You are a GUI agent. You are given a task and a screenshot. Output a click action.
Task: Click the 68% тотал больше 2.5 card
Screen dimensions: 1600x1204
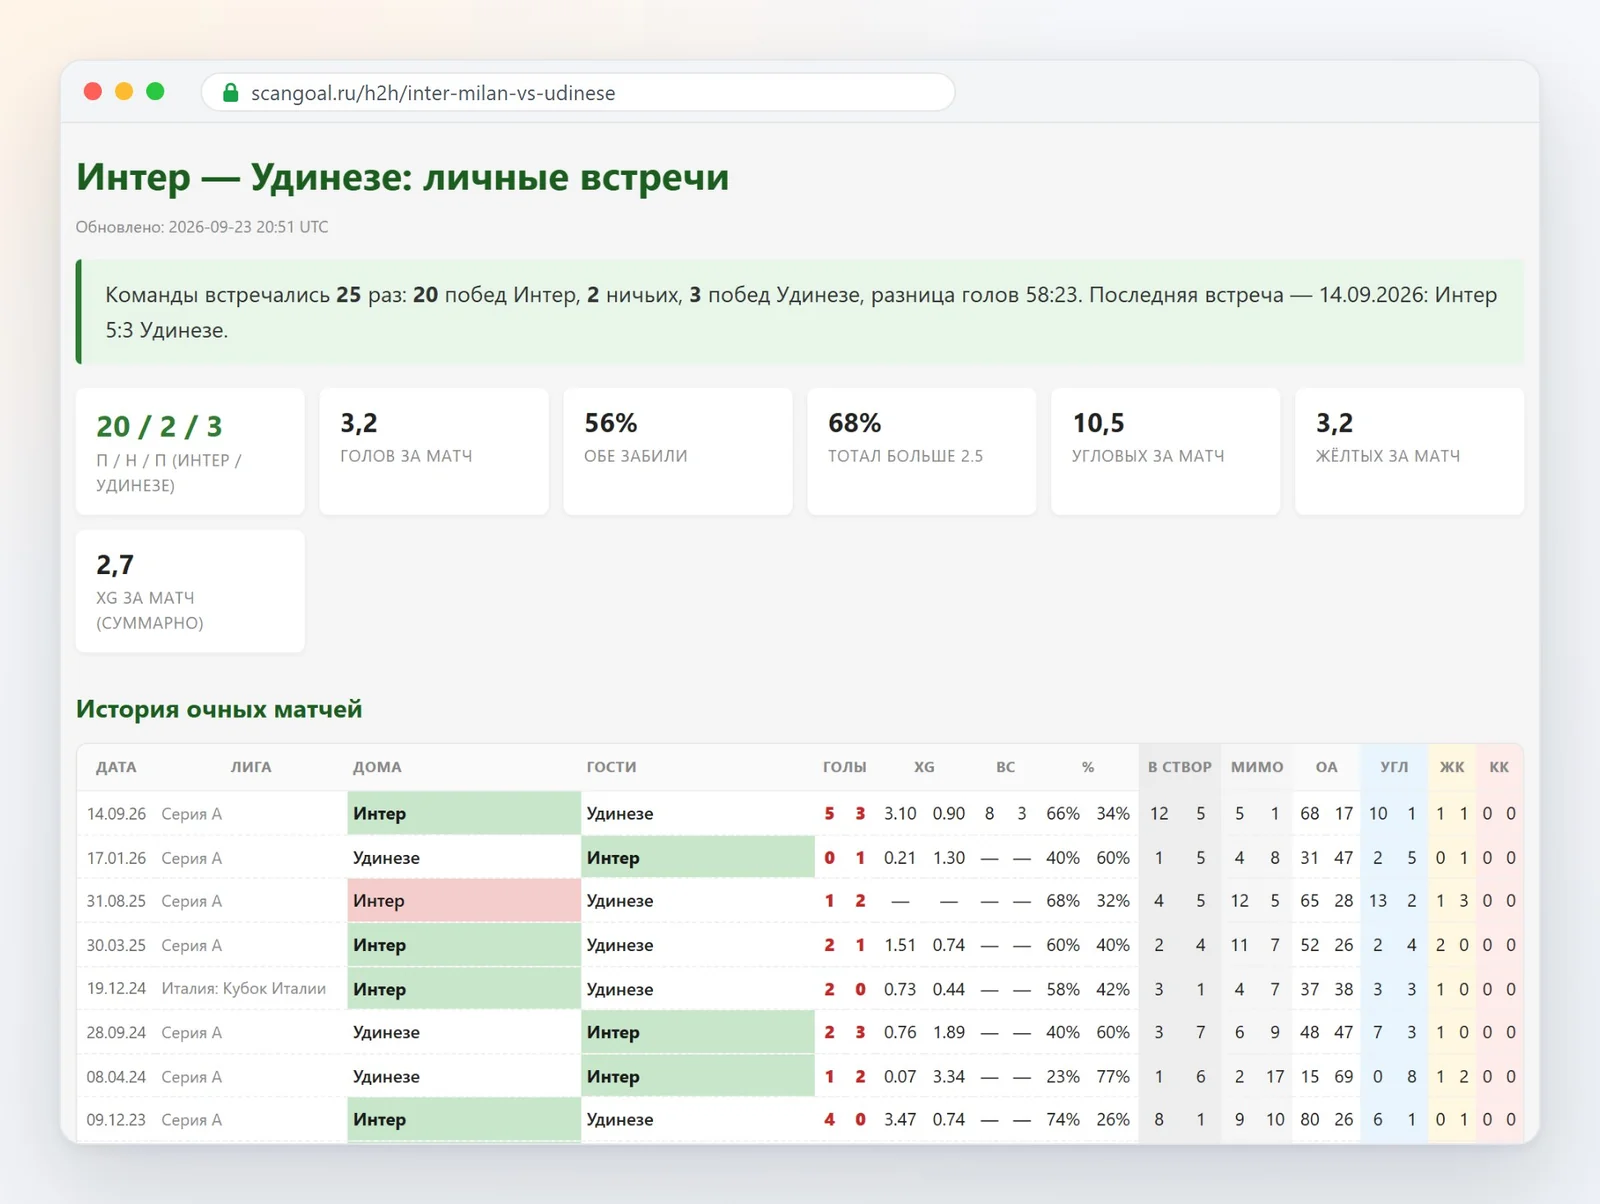click(921, 452)
